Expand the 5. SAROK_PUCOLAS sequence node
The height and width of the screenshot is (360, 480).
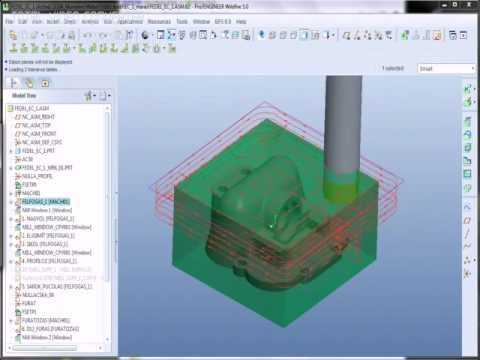click(11, 287)
